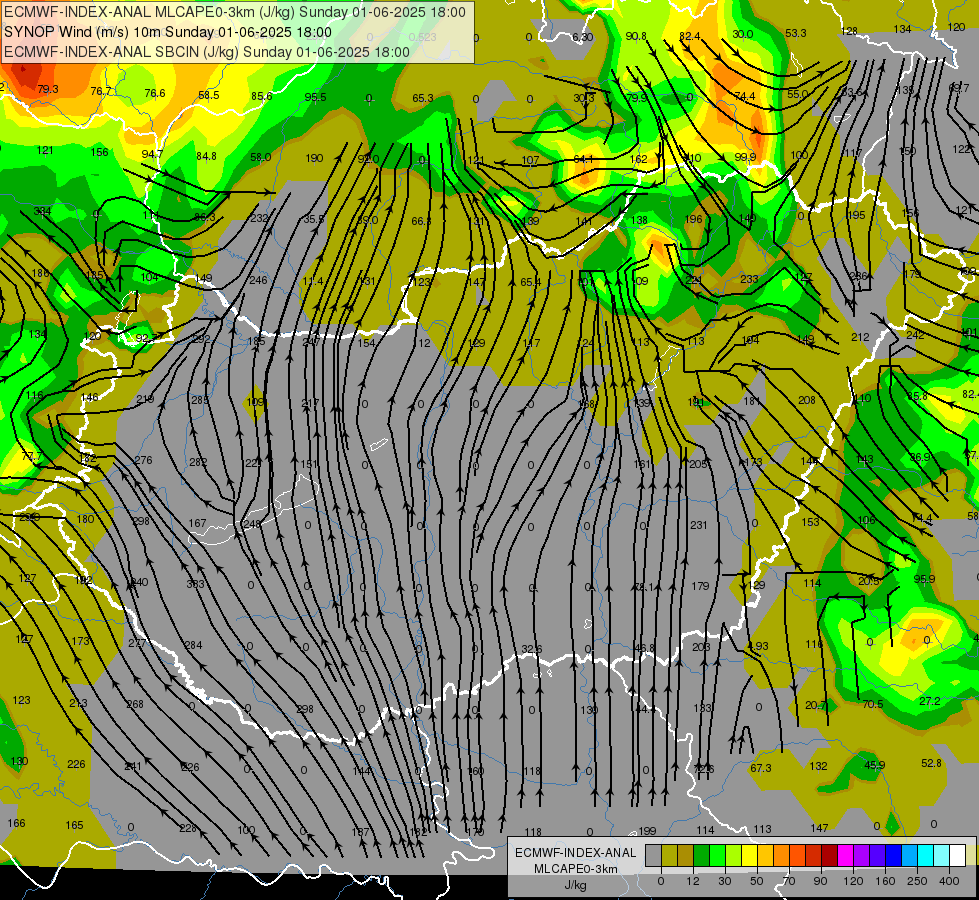Viewport: 979px width, 900px height.
Task: Click the white swatch at the legend's end
Action: pyautogui.click(x=958, y=855)
